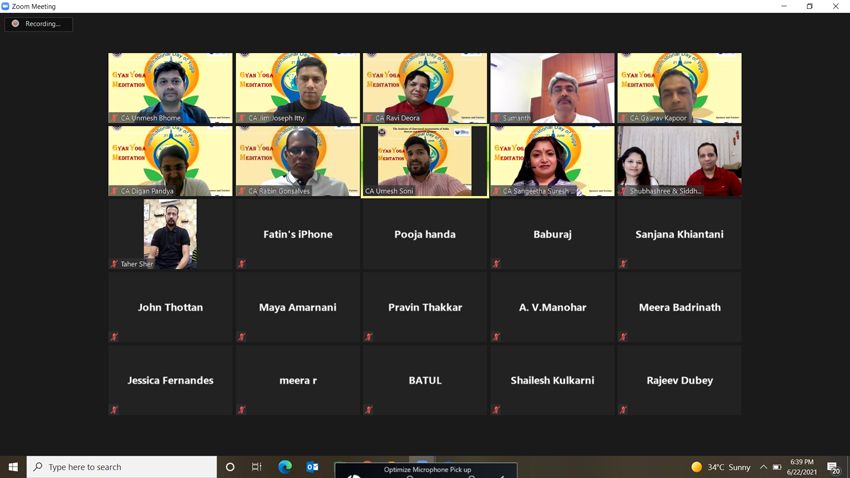Screen dimensions: 850x478
Task: Open the Windows Start menu
Action: [13, 467]
